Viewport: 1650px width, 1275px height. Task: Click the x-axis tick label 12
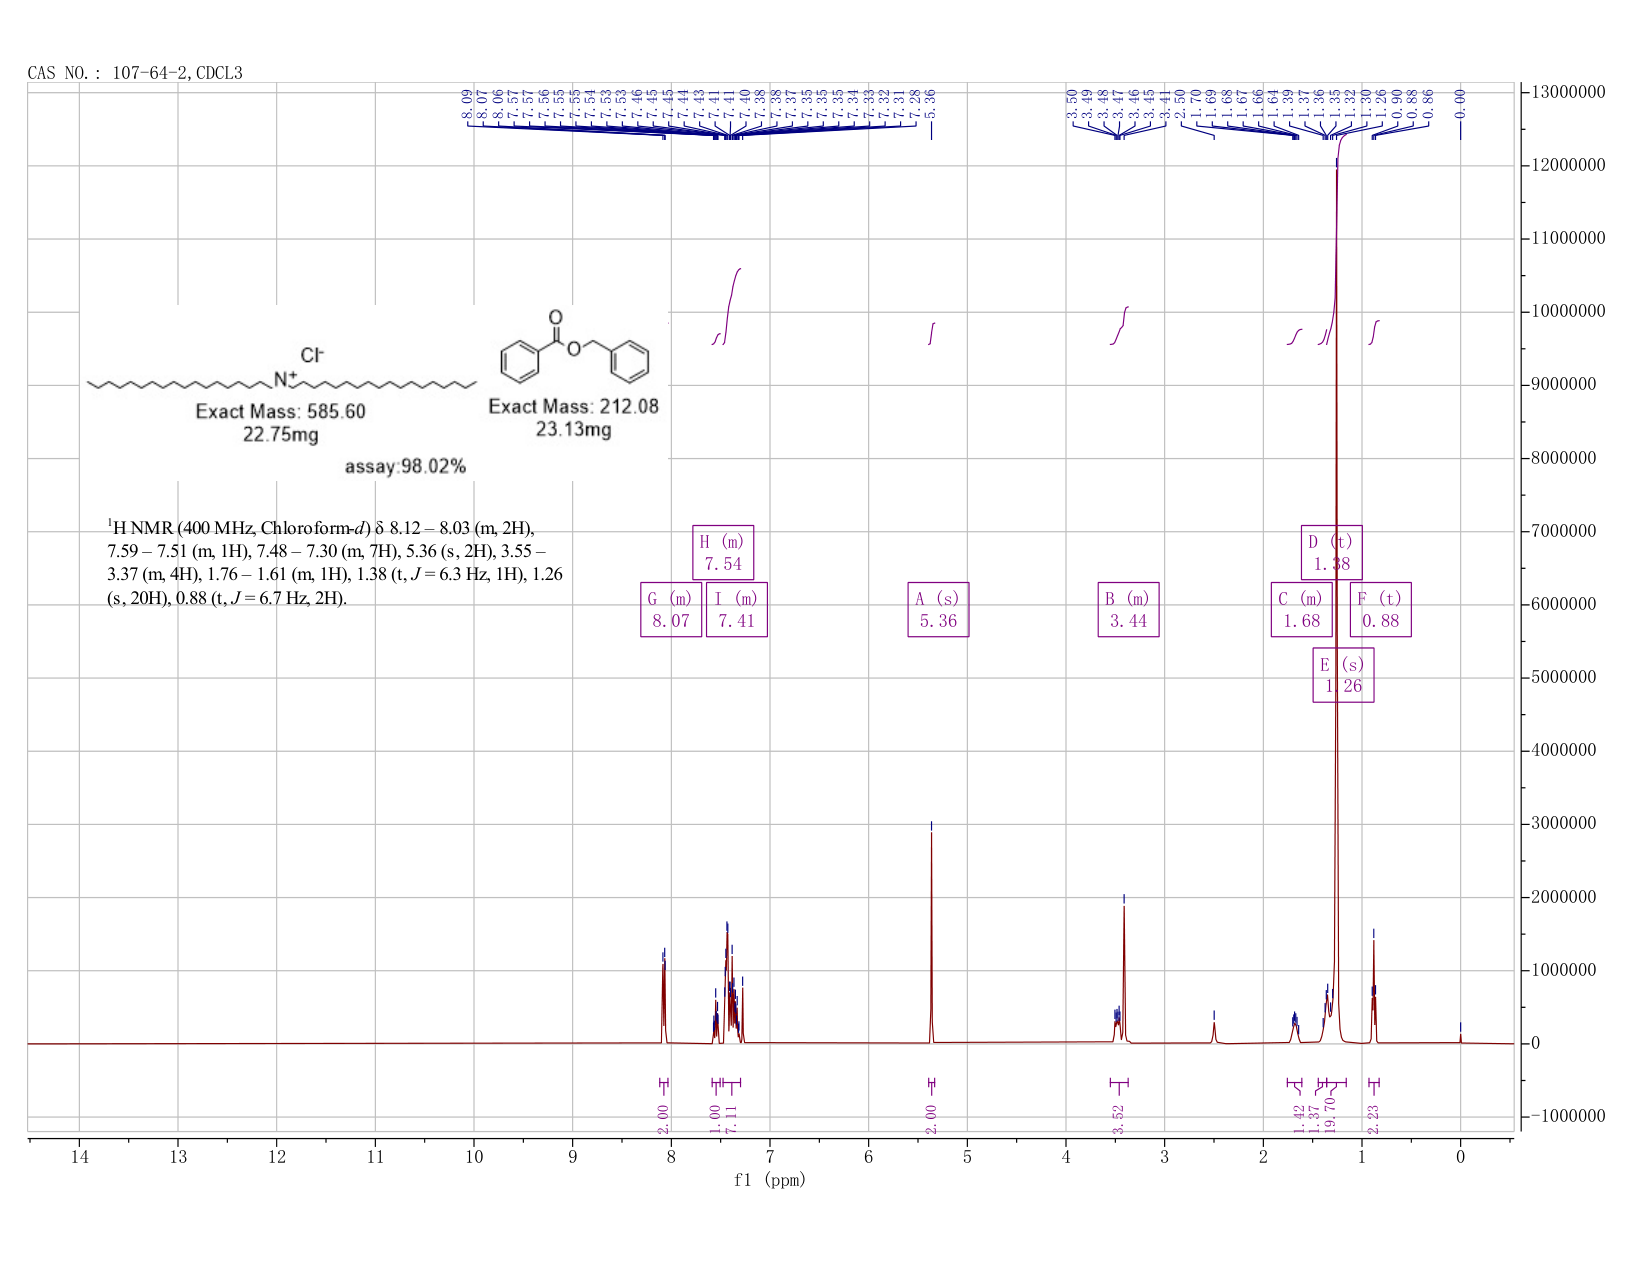[277, 1158]
